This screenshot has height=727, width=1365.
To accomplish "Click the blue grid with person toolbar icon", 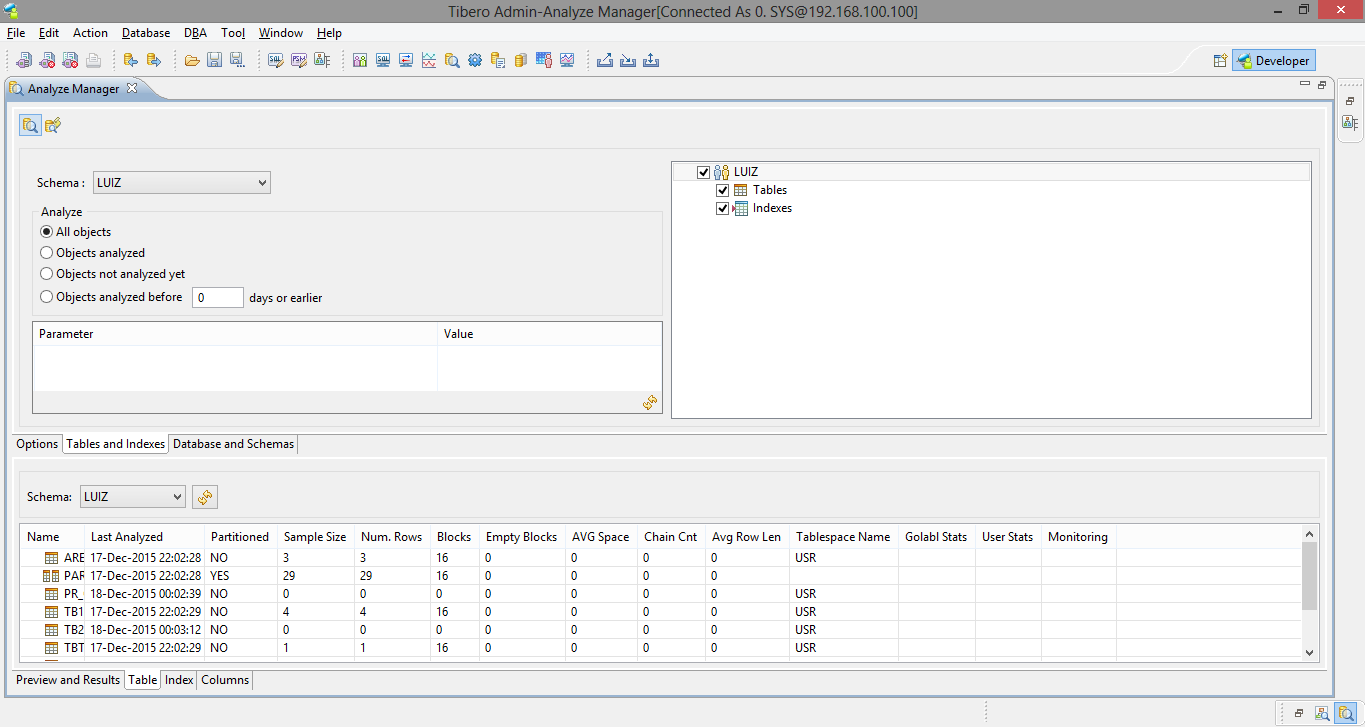I will (544, 61).
